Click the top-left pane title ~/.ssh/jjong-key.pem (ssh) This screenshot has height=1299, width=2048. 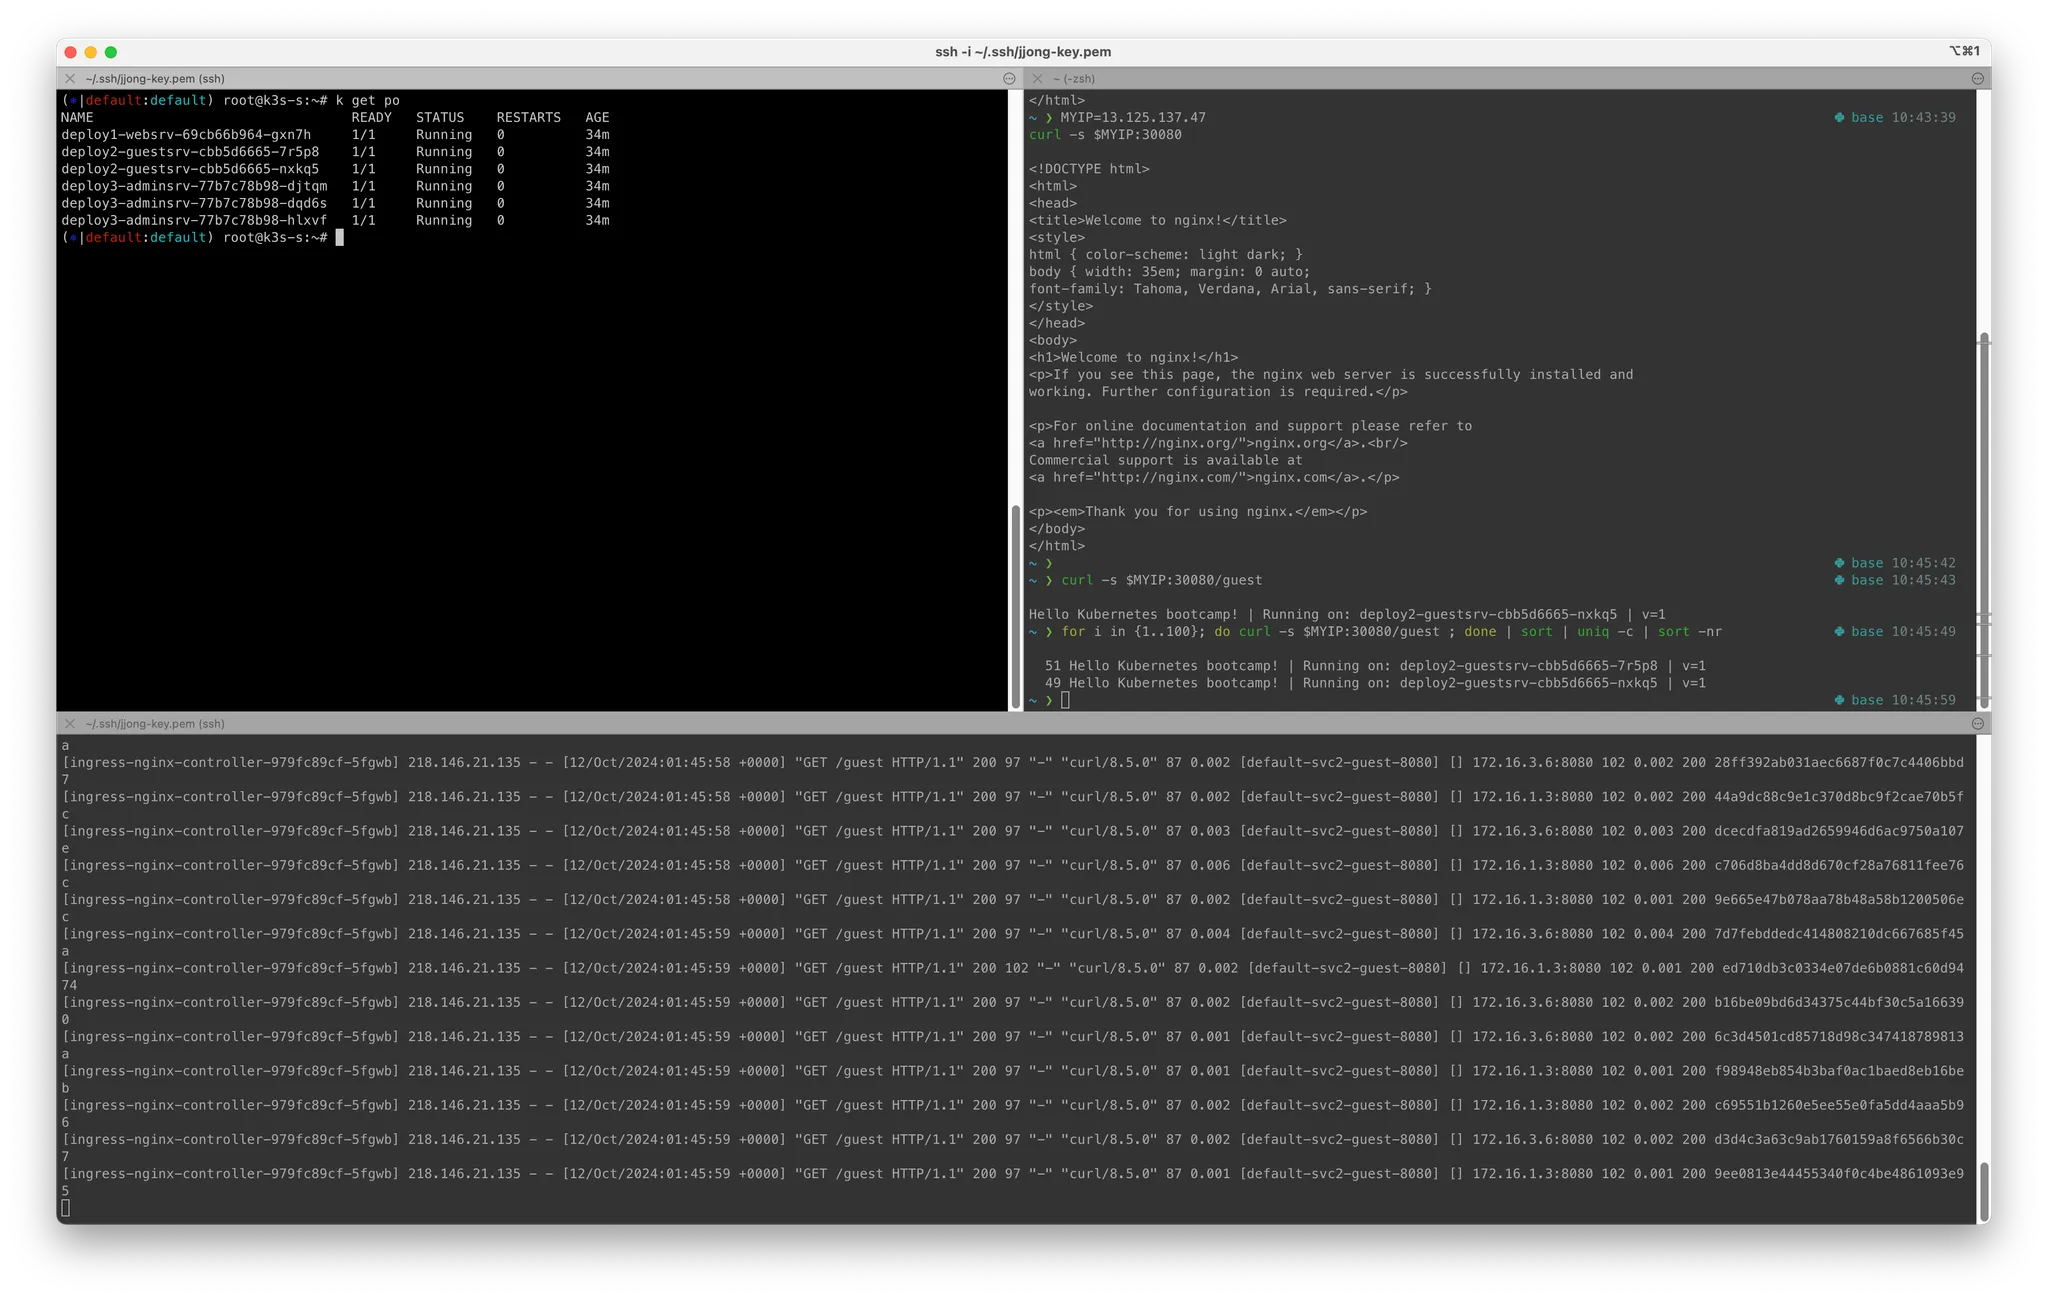pyautogui.click(x=155, y=78)
